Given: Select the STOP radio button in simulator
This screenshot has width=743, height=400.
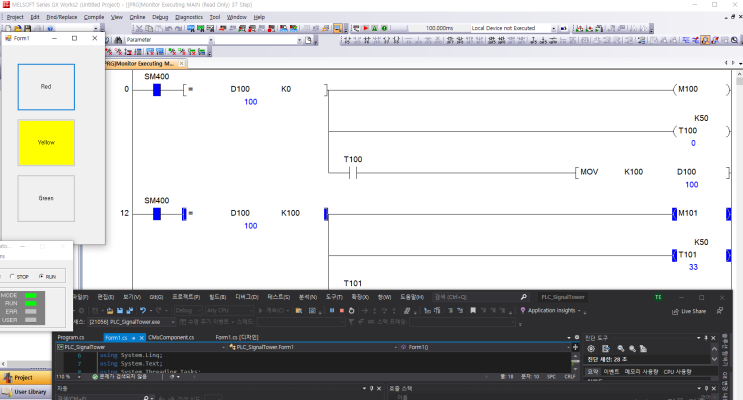Looking at the screenshot, I should coord(19,276).
